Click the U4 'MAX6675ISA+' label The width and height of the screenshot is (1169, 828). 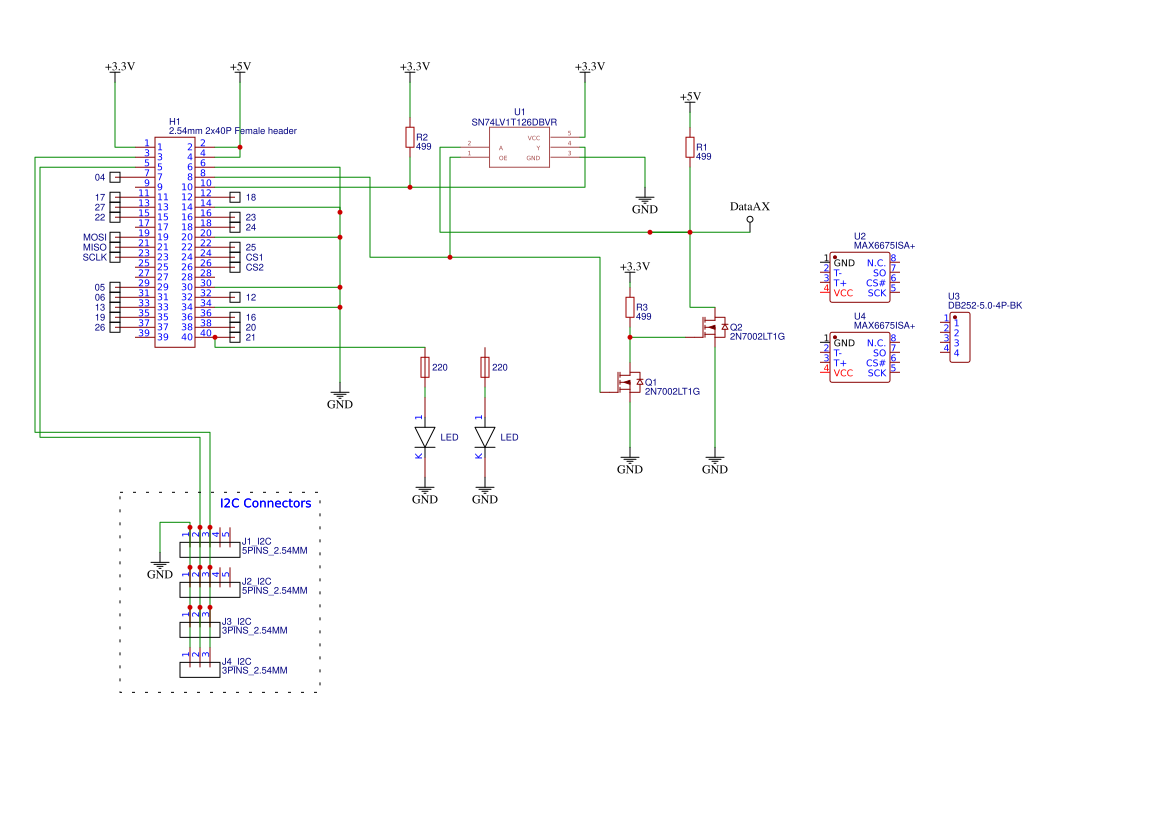tap(884, 326)
